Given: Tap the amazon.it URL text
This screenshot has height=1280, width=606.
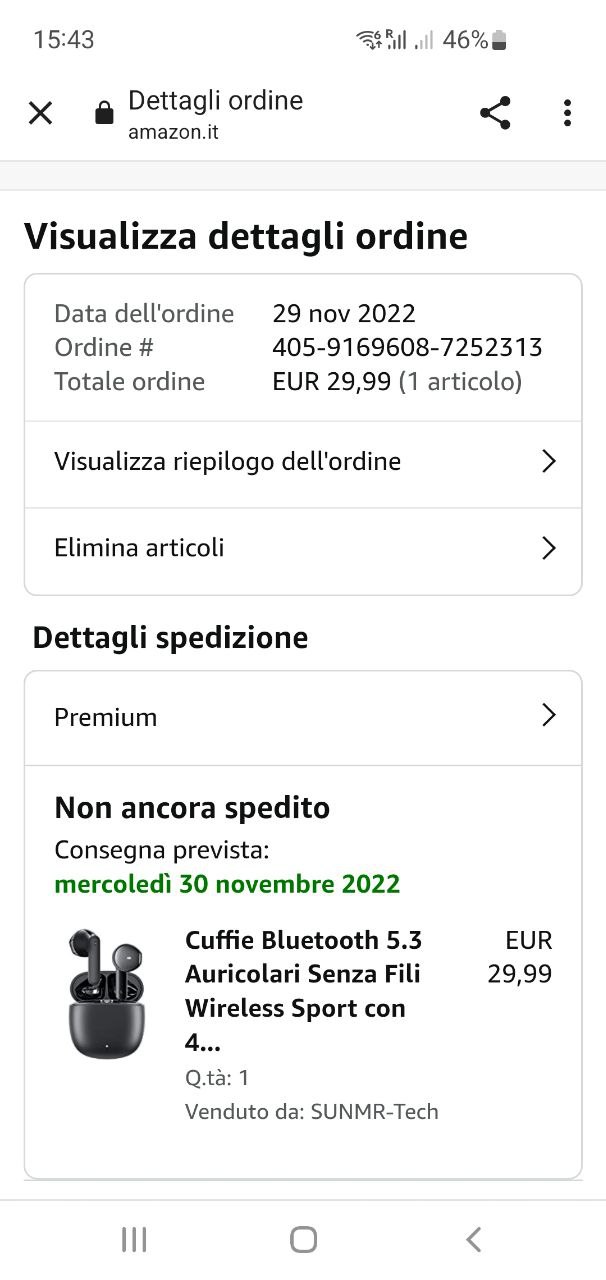Looking at the screenshot, I should coord(173,132).
